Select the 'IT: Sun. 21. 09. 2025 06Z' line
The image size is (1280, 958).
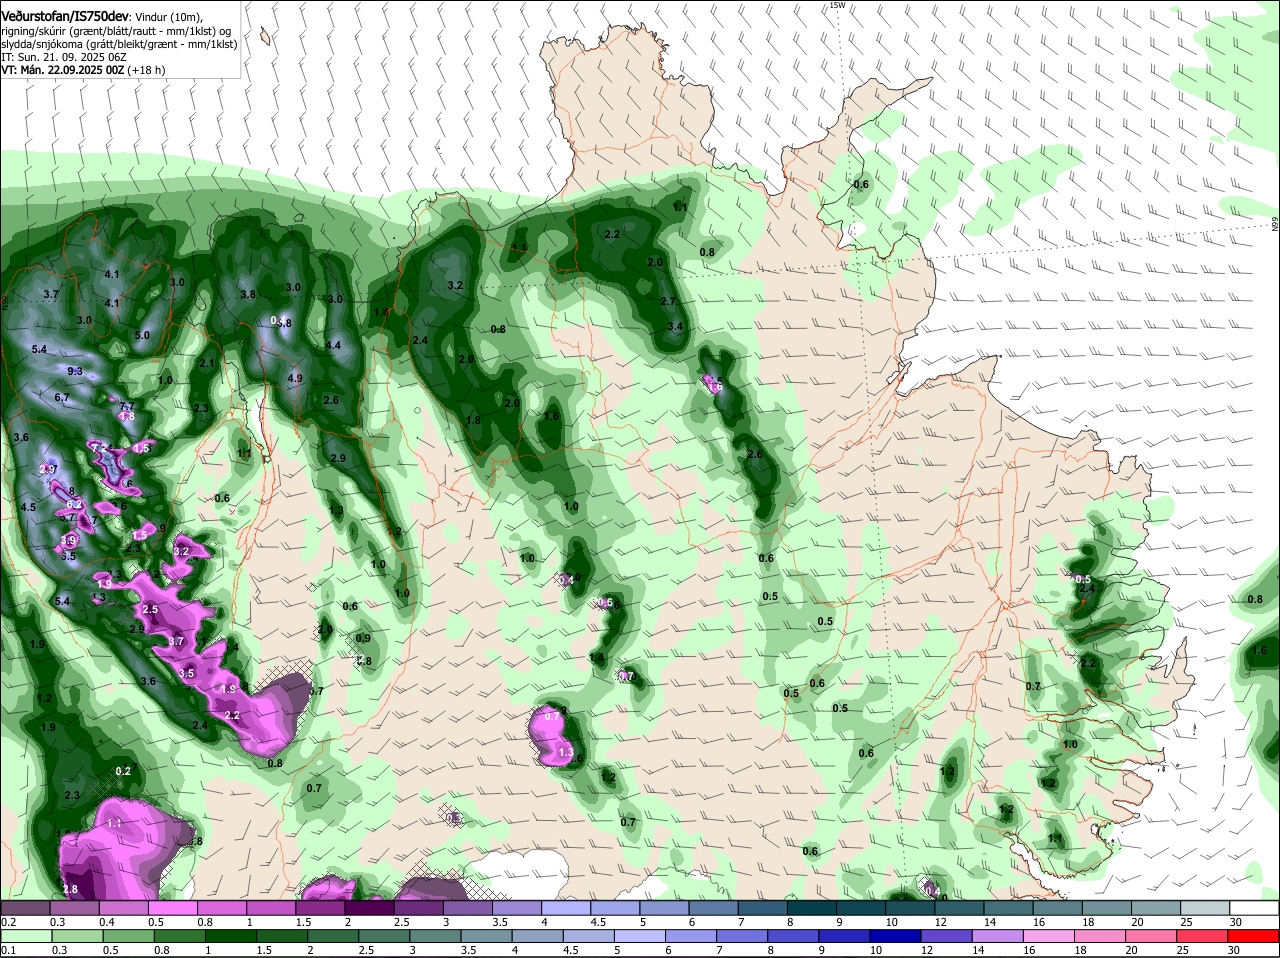64,57
